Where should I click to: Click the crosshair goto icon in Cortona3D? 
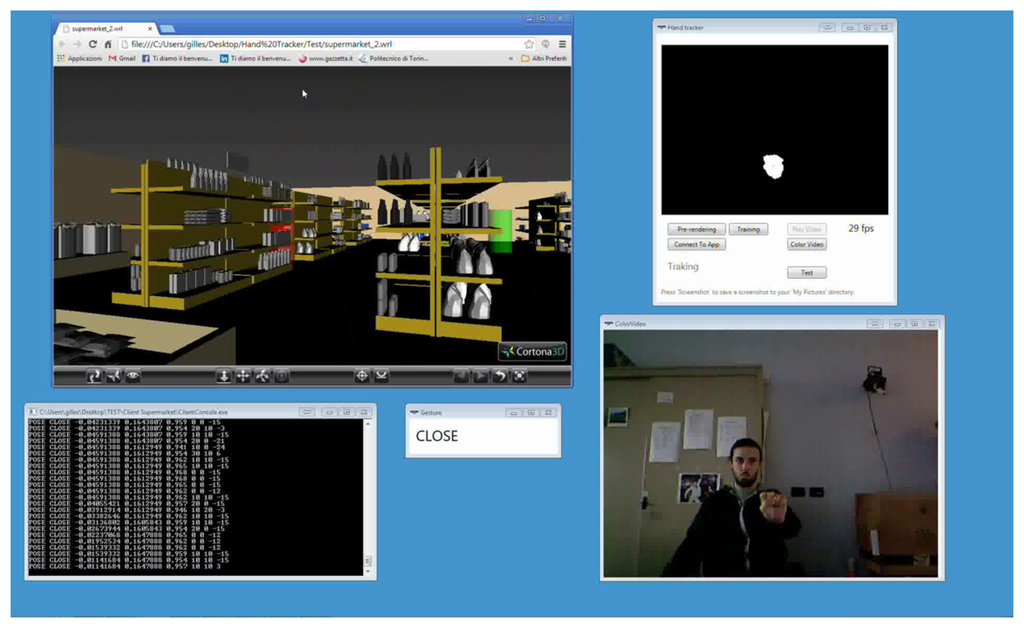362,376
